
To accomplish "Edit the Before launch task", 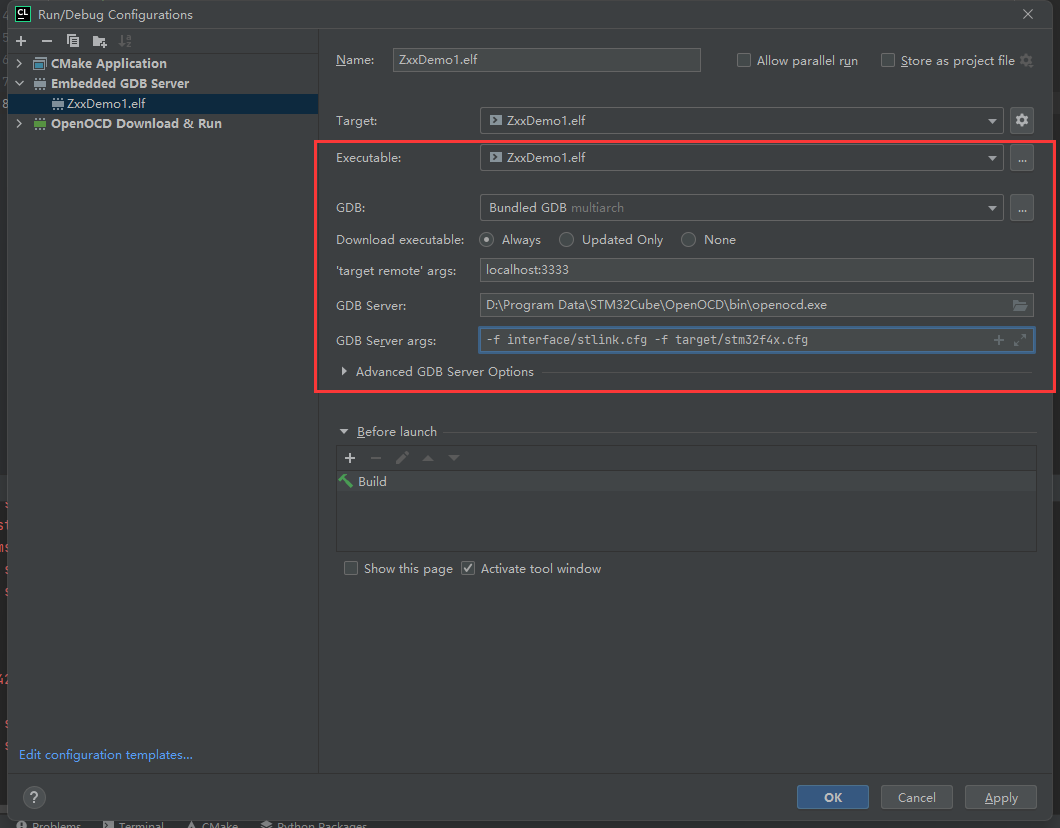I will [x=402, y=458].
